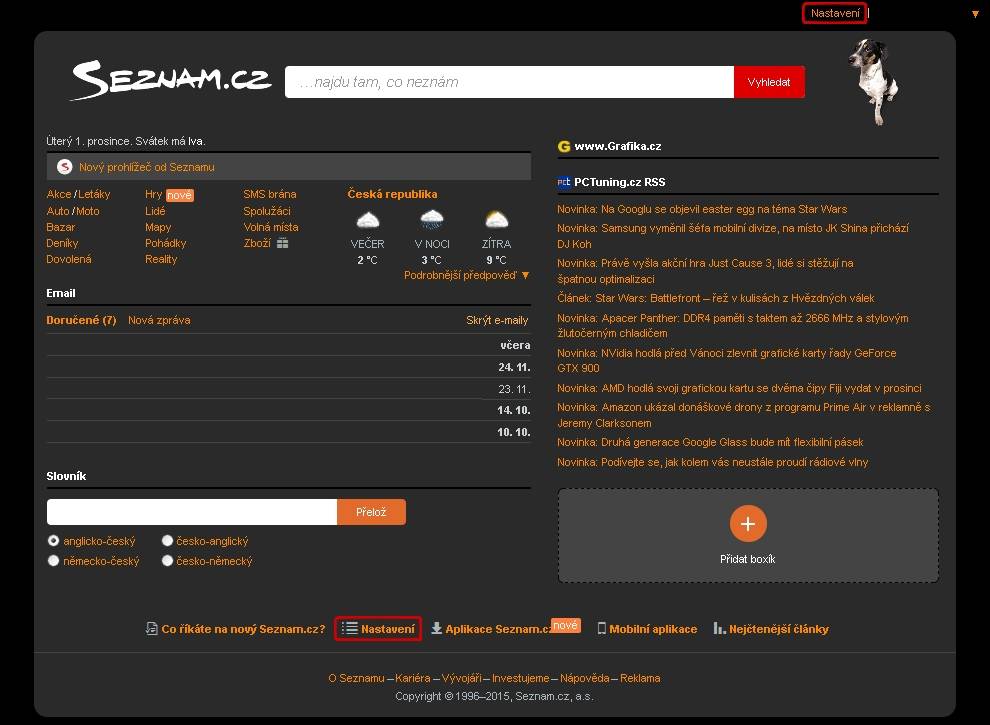
Task: Click the list icon beside bottom Nastavení
Action: 350,628
